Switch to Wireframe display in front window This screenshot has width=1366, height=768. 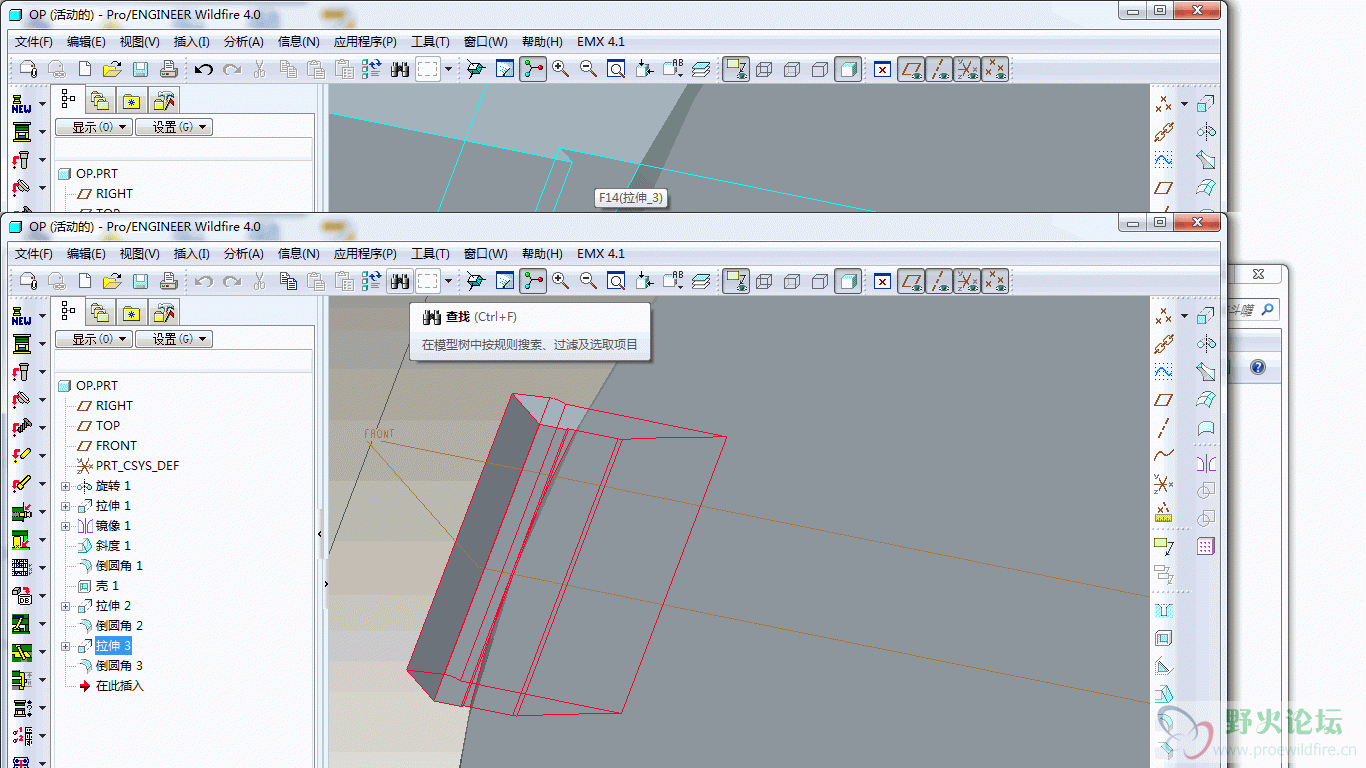[764, 282]
